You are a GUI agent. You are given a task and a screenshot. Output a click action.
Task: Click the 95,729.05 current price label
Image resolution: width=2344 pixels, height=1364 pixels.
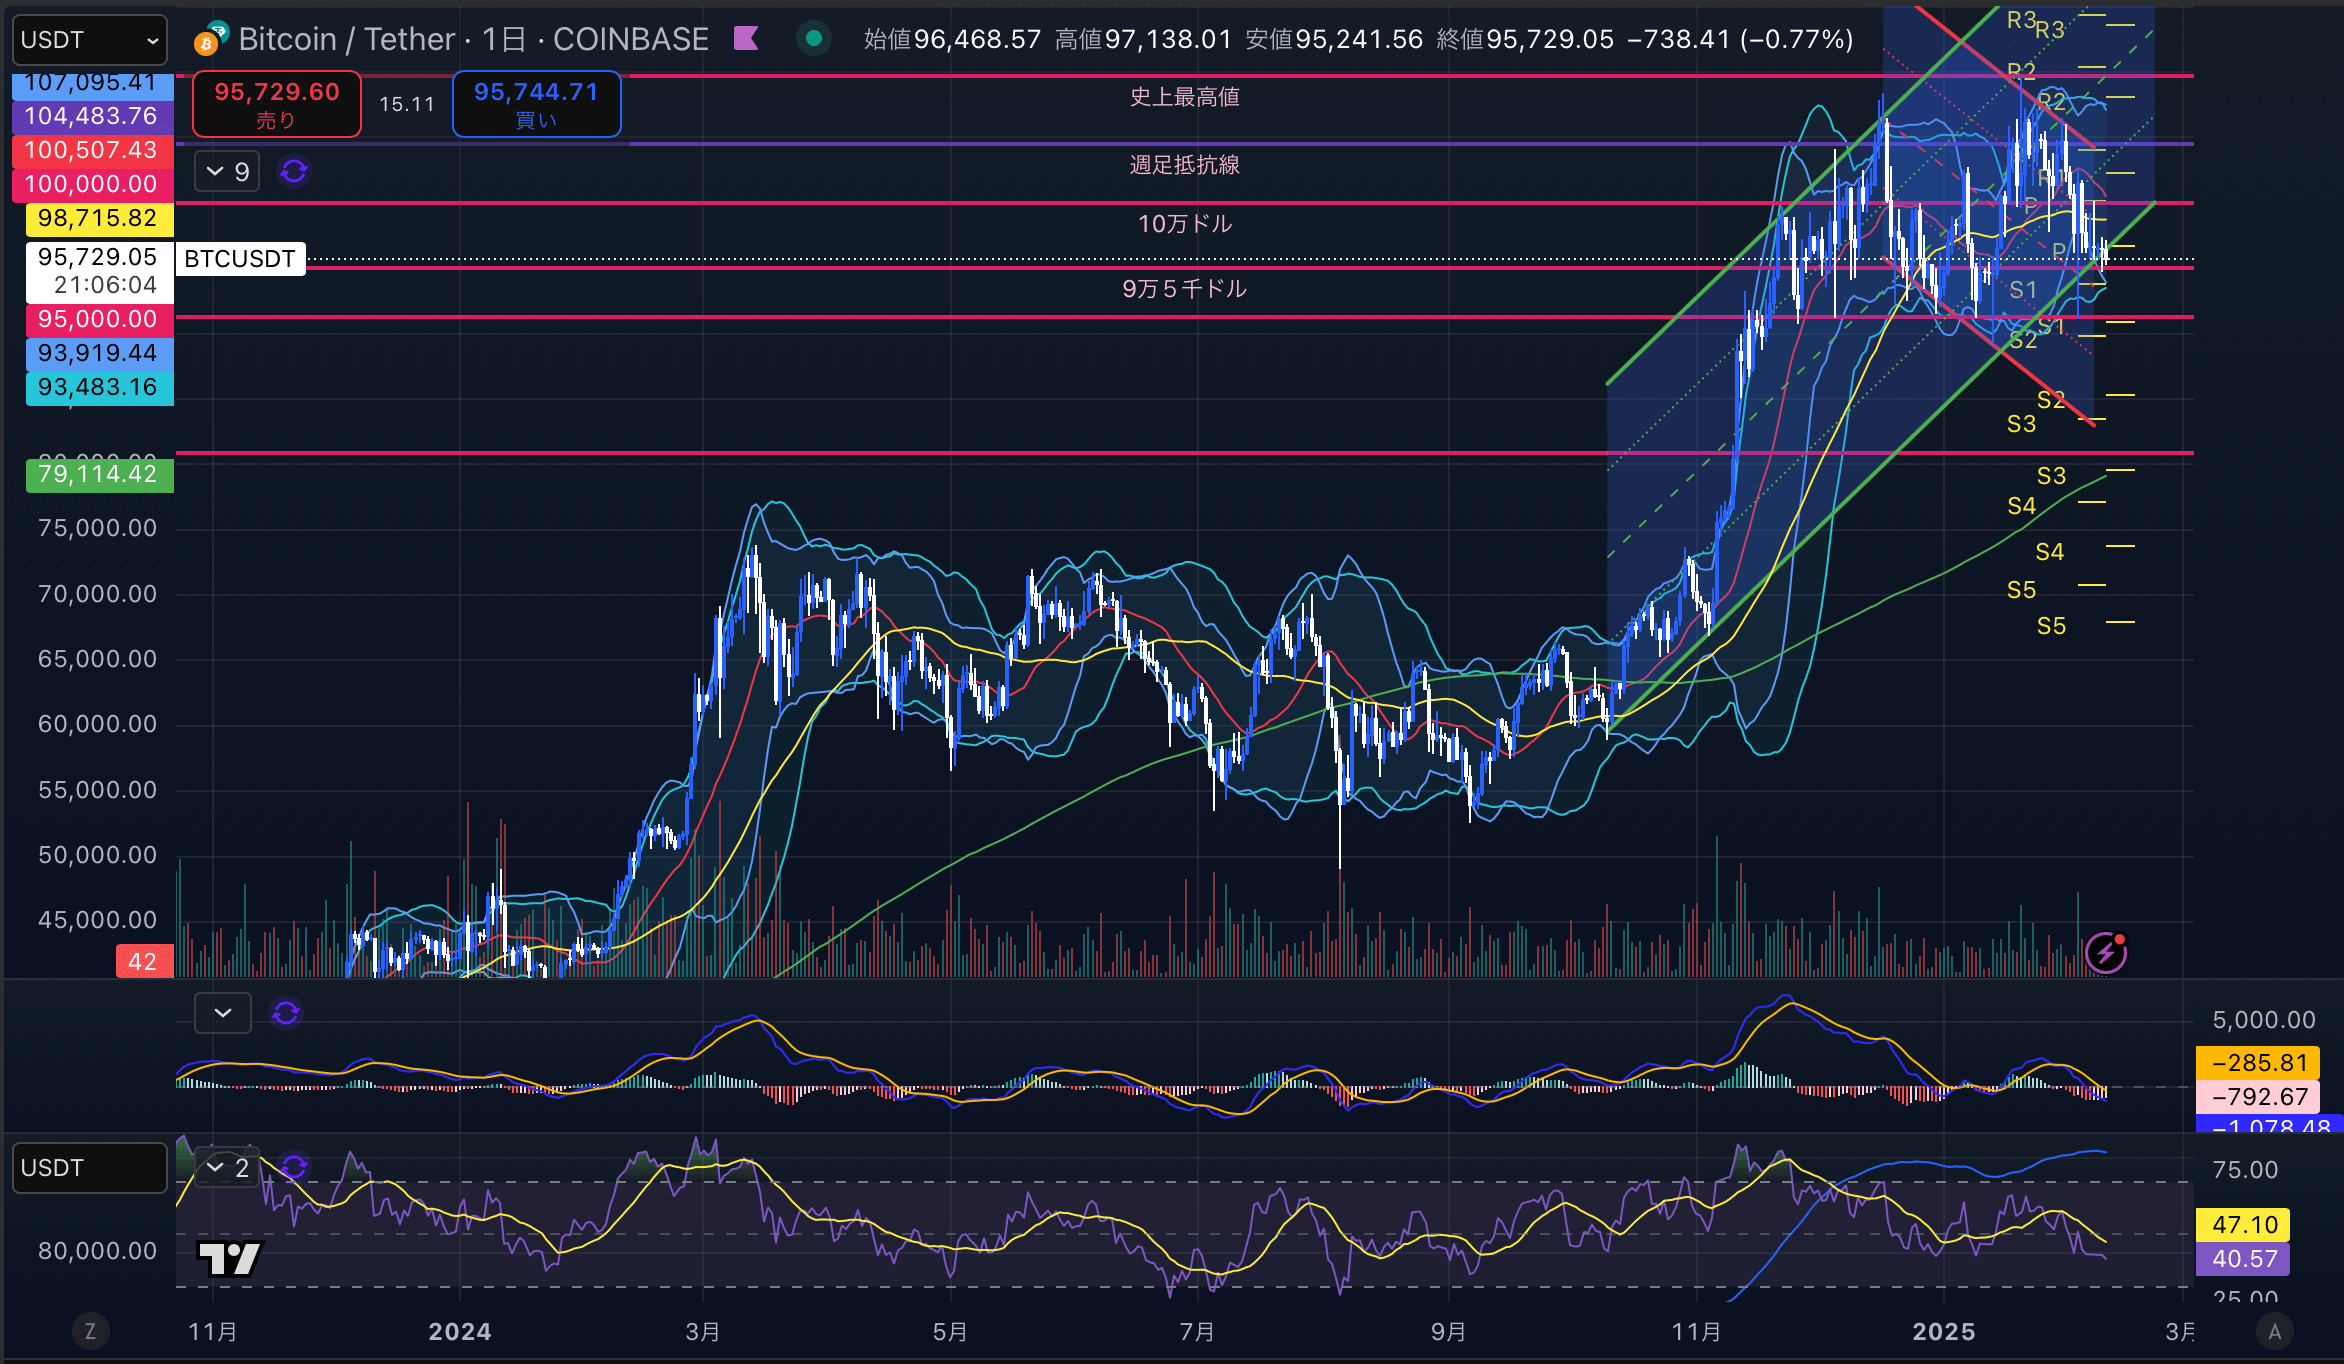[99, 271]
